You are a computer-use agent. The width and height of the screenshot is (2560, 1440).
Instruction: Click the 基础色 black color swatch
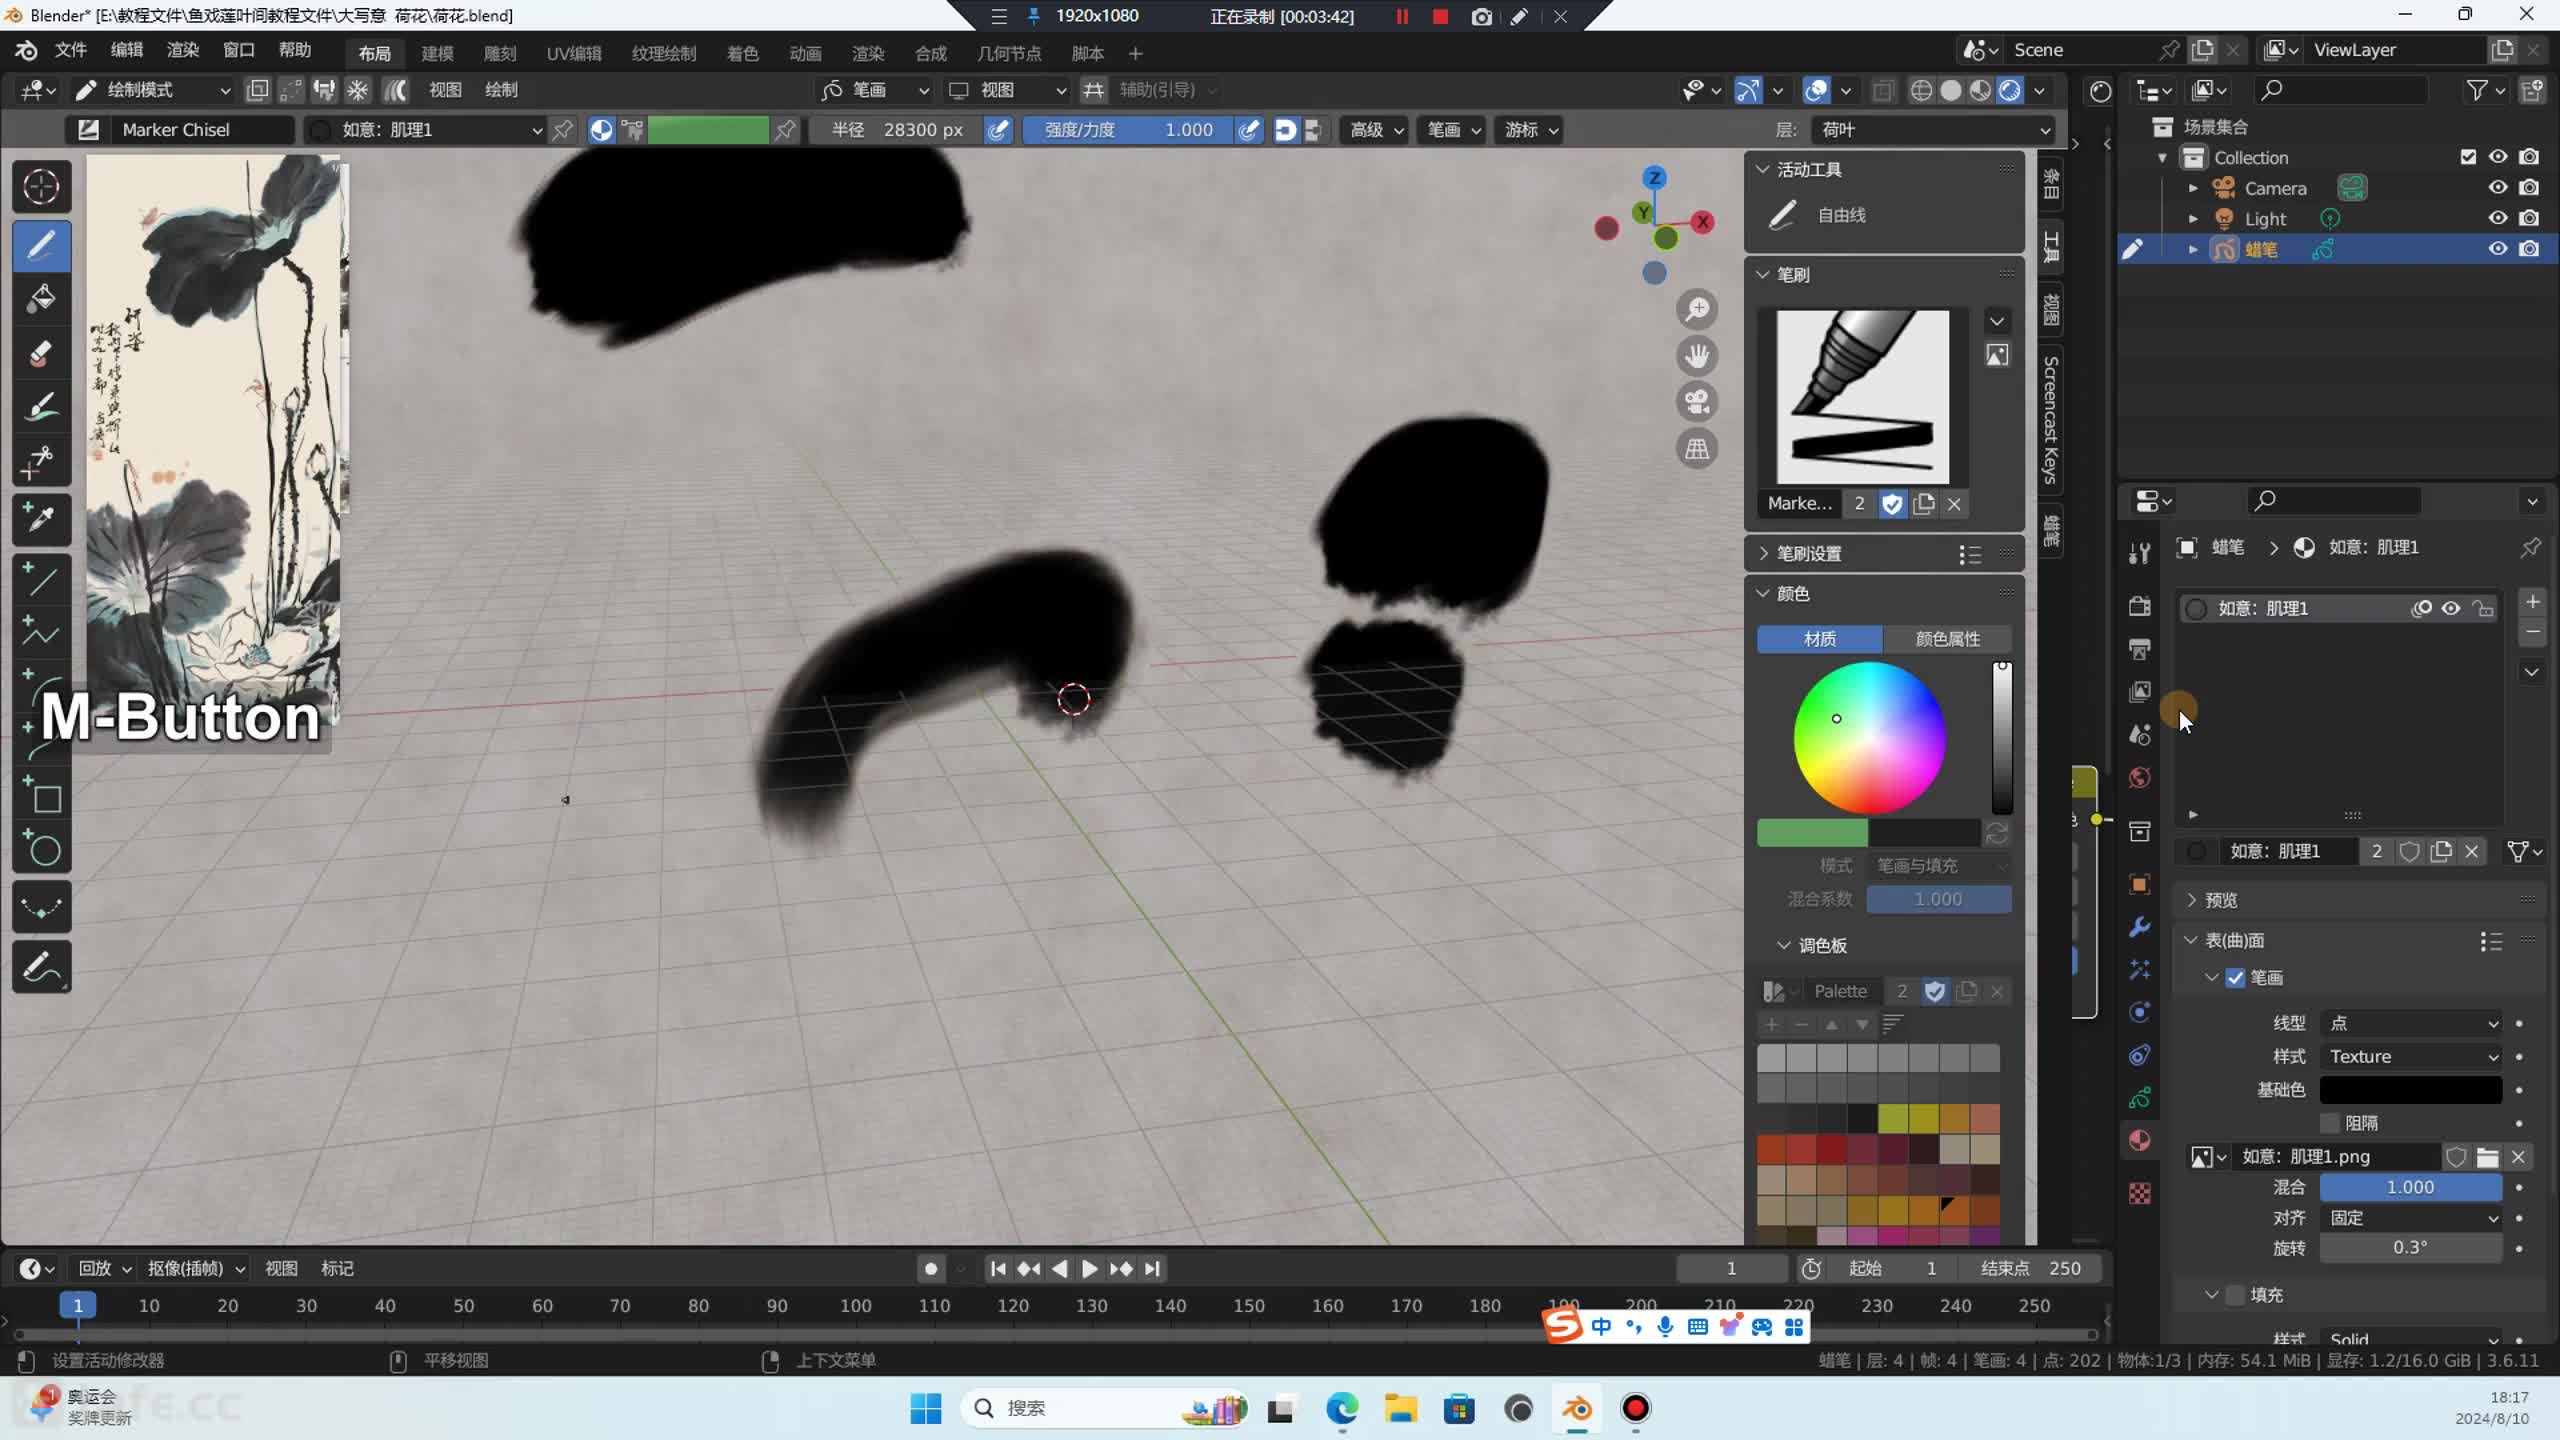tap(2411, 1090)
